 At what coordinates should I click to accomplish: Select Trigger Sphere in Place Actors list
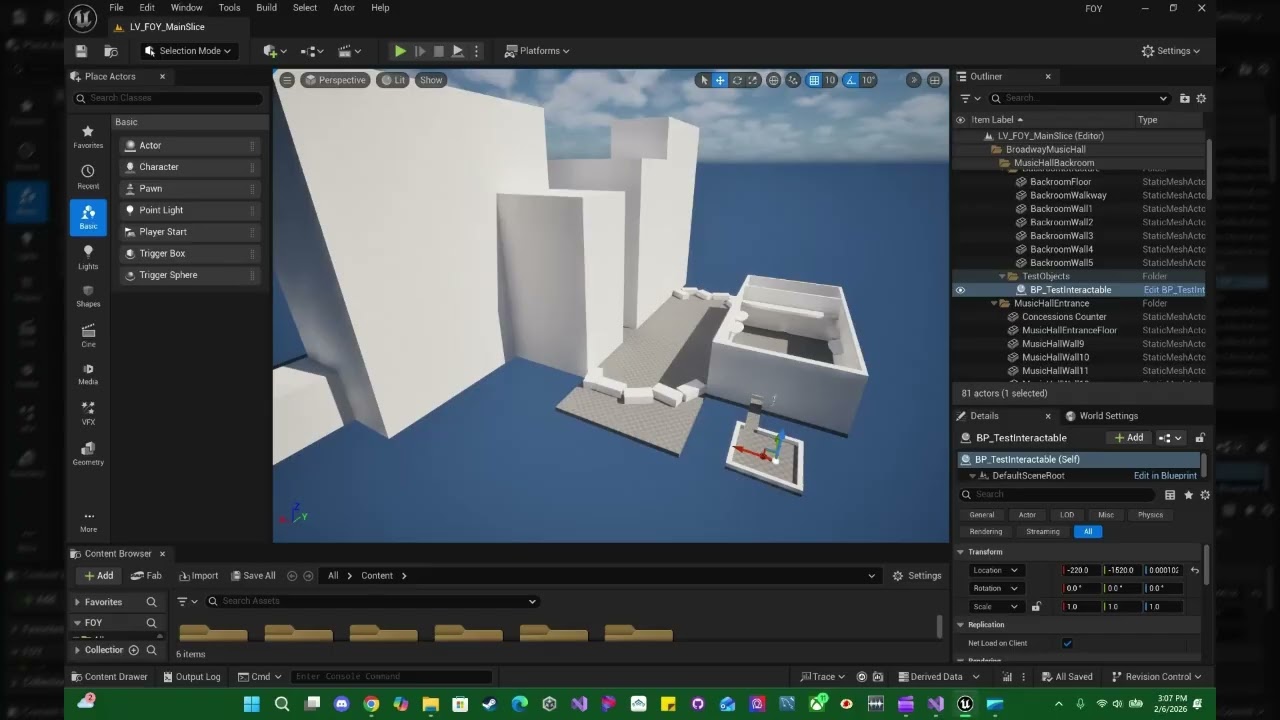coord(189,275)
